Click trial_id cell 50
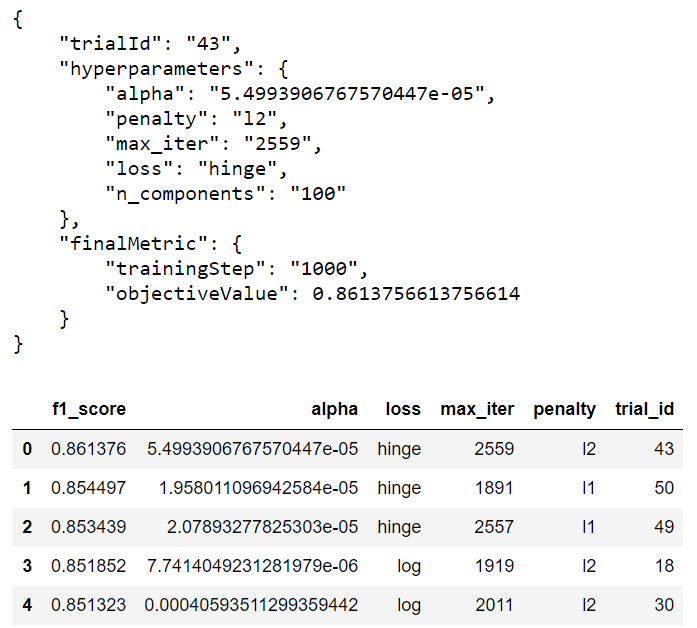The height and width of the screenshot is (628, 697). coord(664,488)
